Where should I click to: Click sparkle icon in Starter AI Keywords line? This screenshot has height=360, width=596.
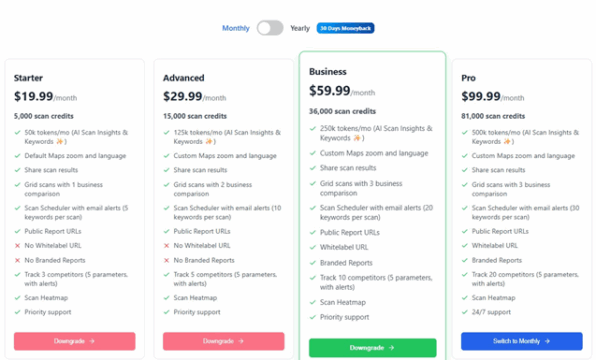(60, 141)
